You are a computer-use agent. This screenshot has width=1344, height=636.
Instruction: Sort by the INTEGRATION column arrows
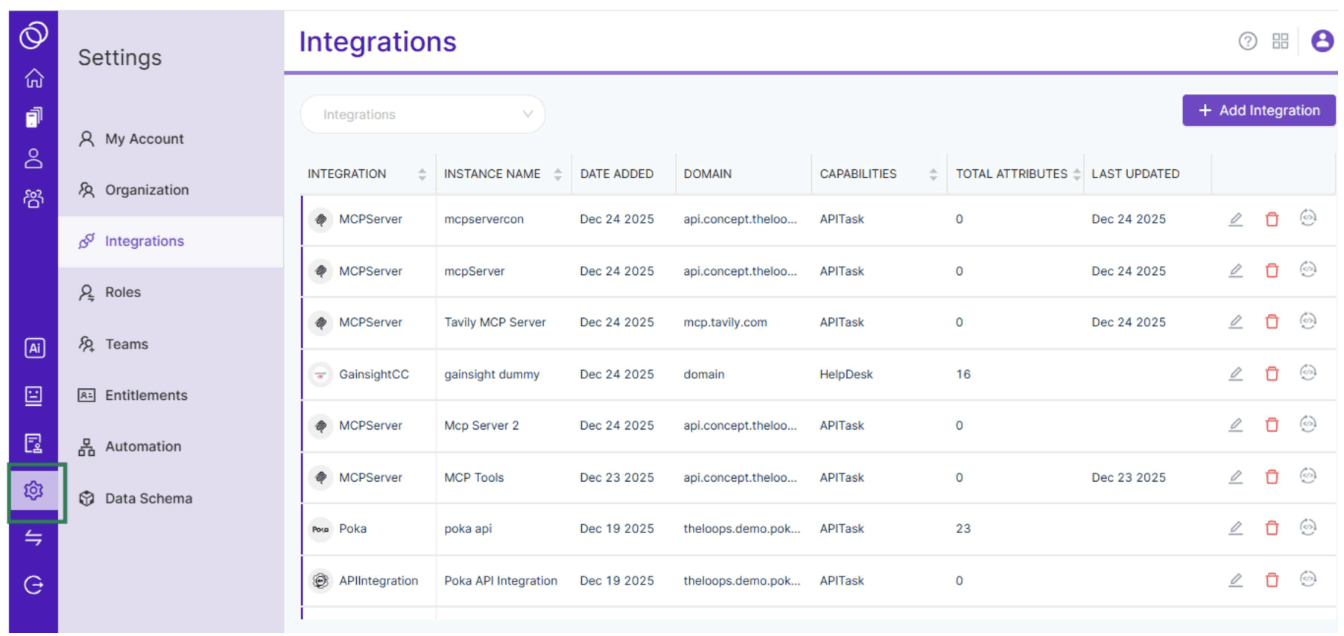pyautogui.click(x=422, y=174)
